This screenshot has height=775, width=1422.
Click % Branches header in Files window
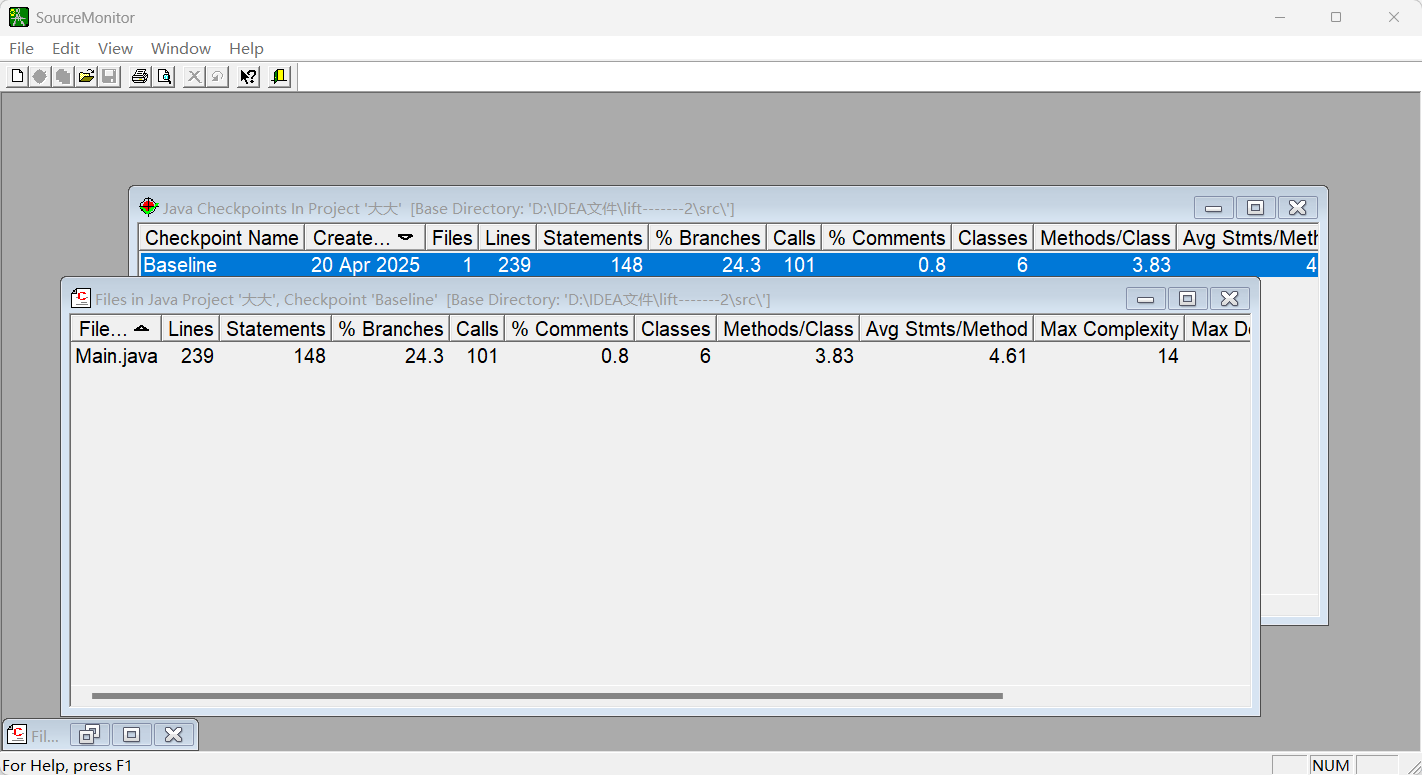pyautogui.click(x=391, y=329)
